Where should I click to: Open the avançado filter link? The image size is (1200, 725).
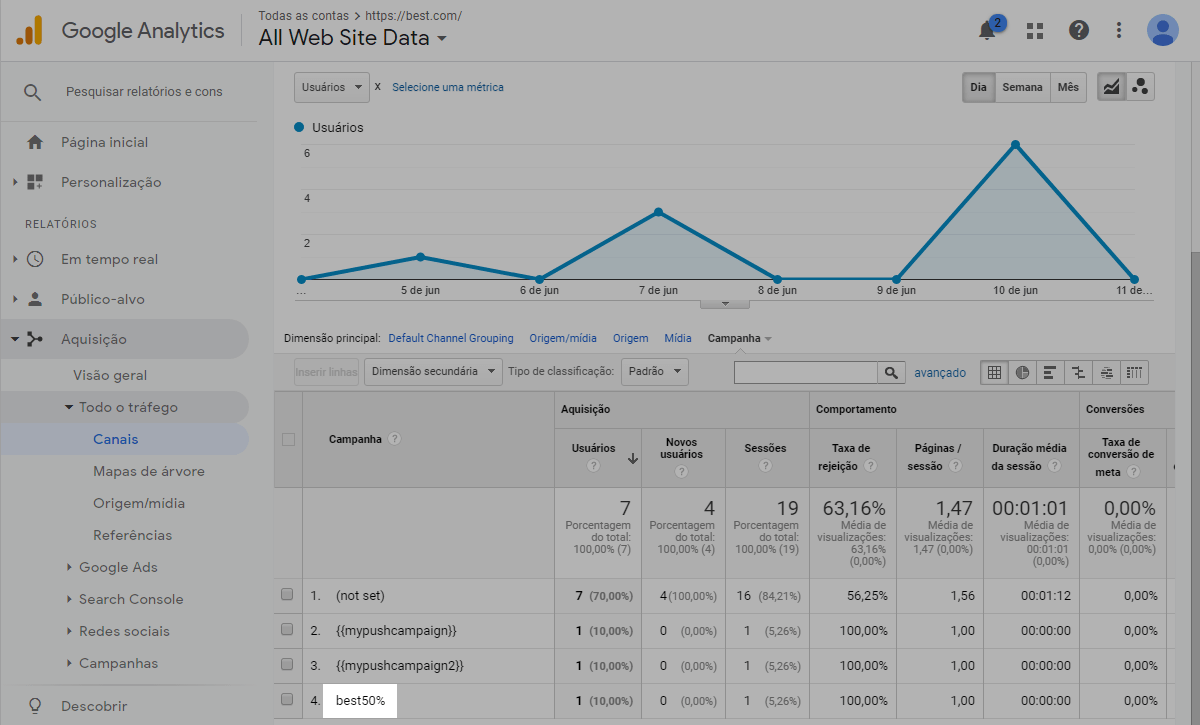[x=940, y=372]
